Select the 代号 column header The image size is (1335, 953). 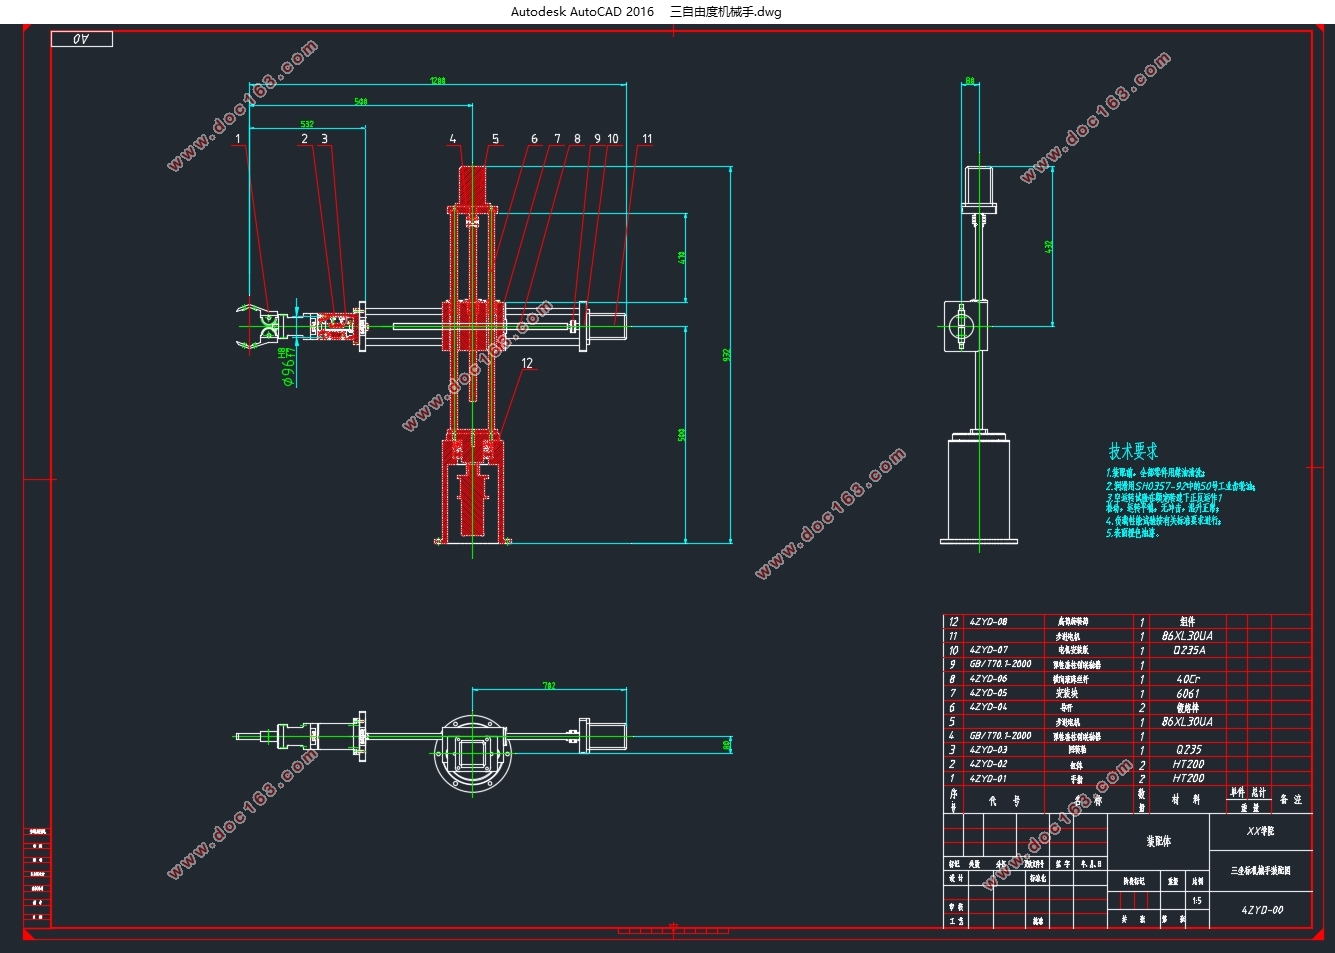(x=1004, y=800)
